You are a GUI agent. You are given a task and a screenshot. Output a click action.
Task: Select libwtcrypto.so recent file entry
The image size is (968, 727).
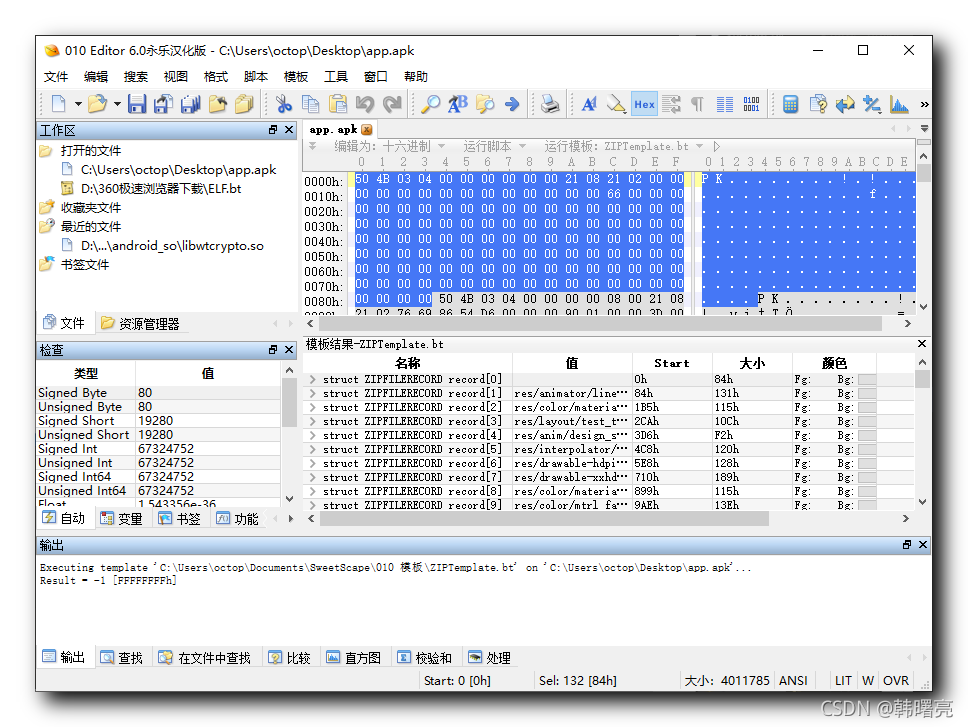[172, 246]
